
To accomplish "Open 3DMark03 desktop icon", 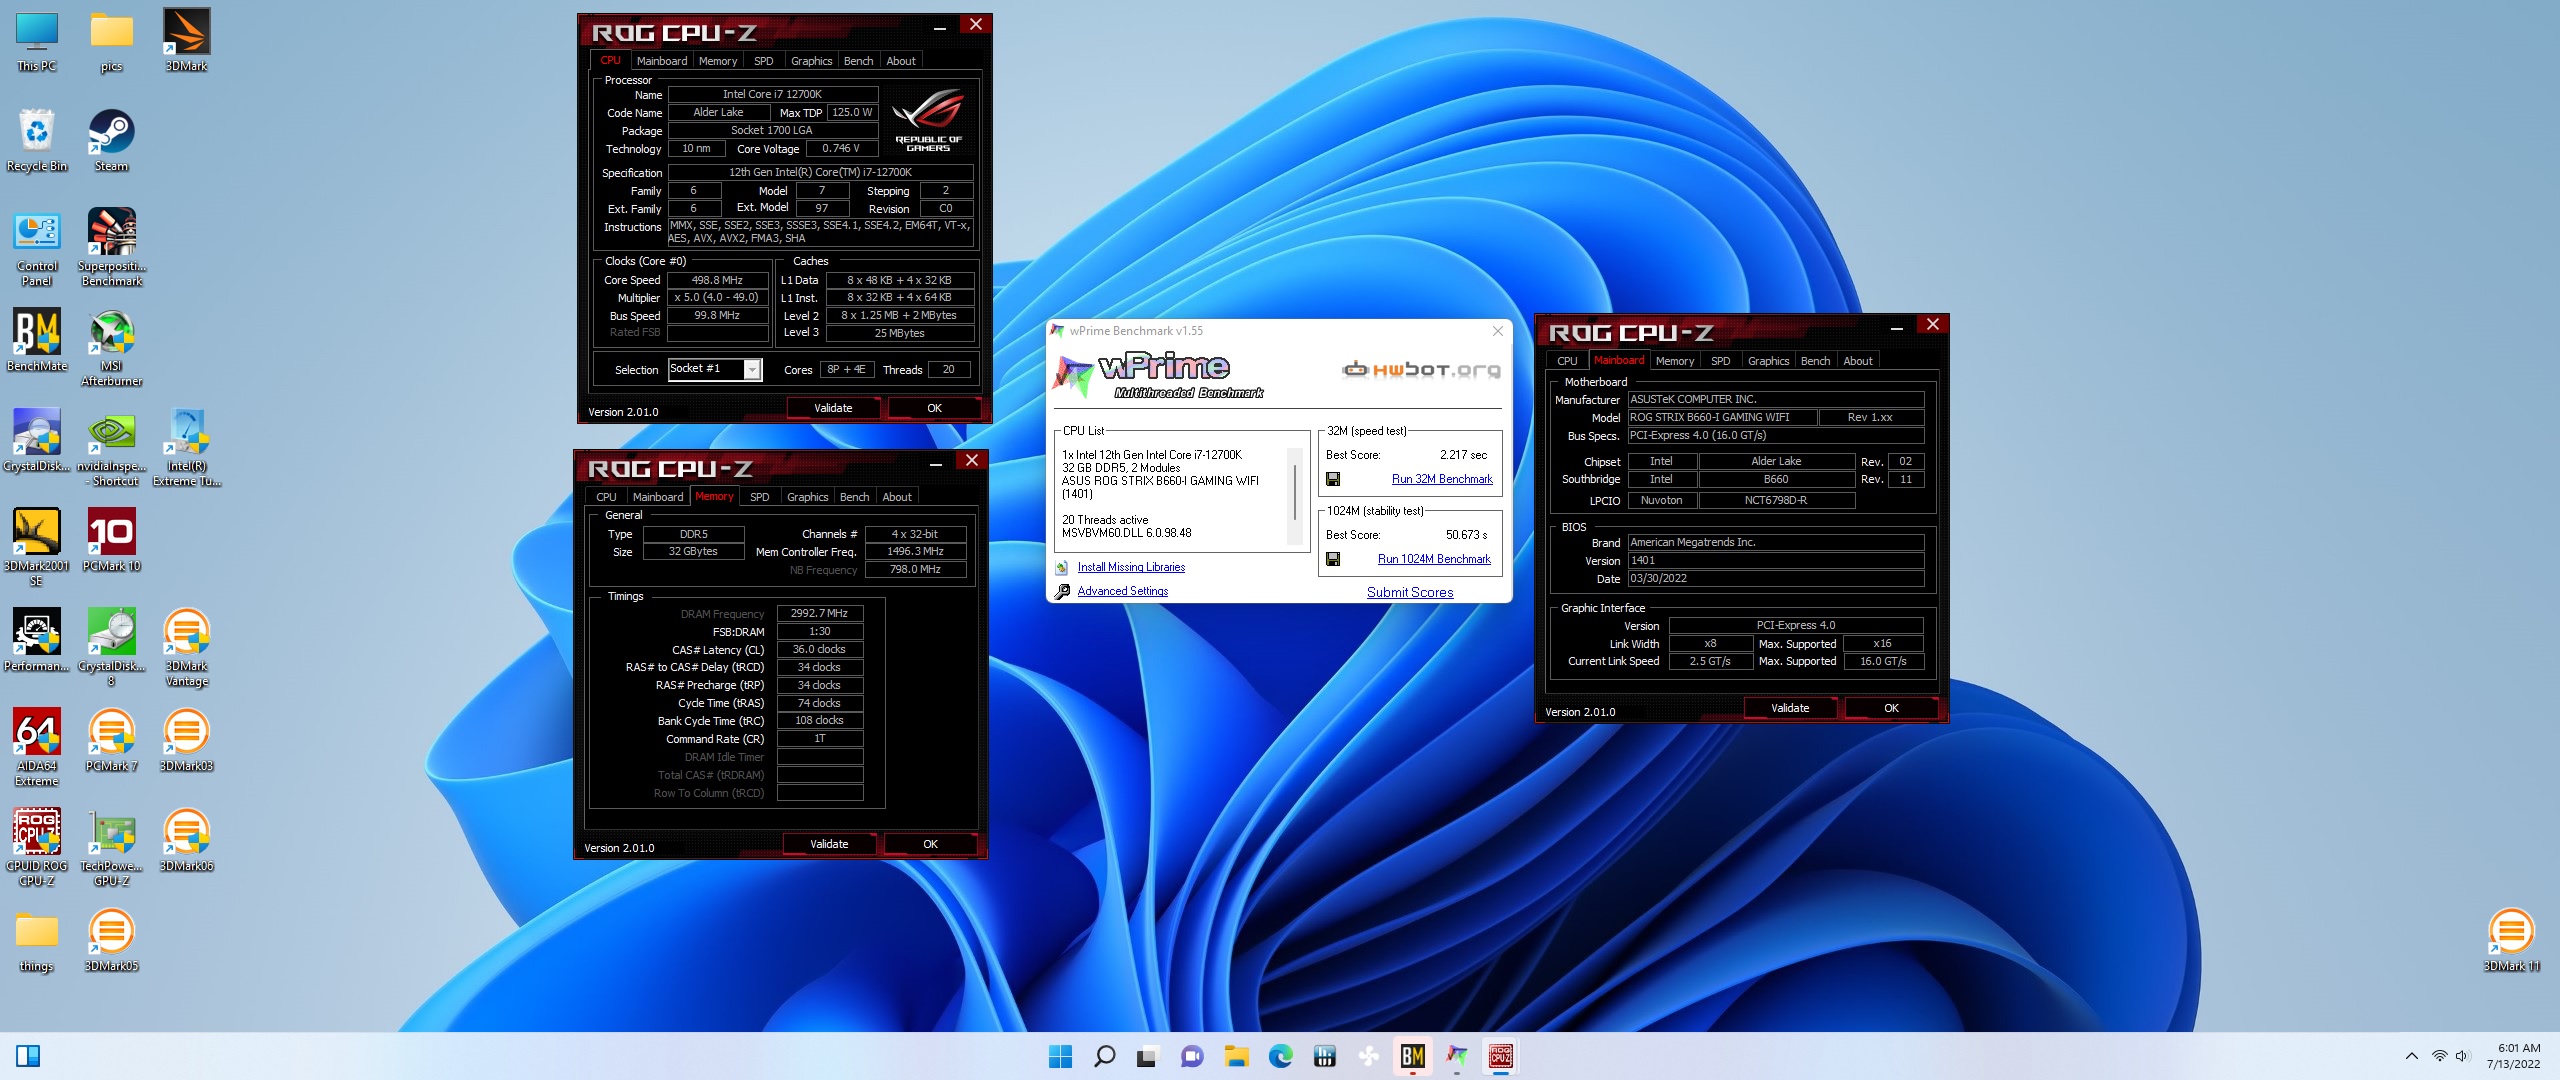I will click(186, 740).
